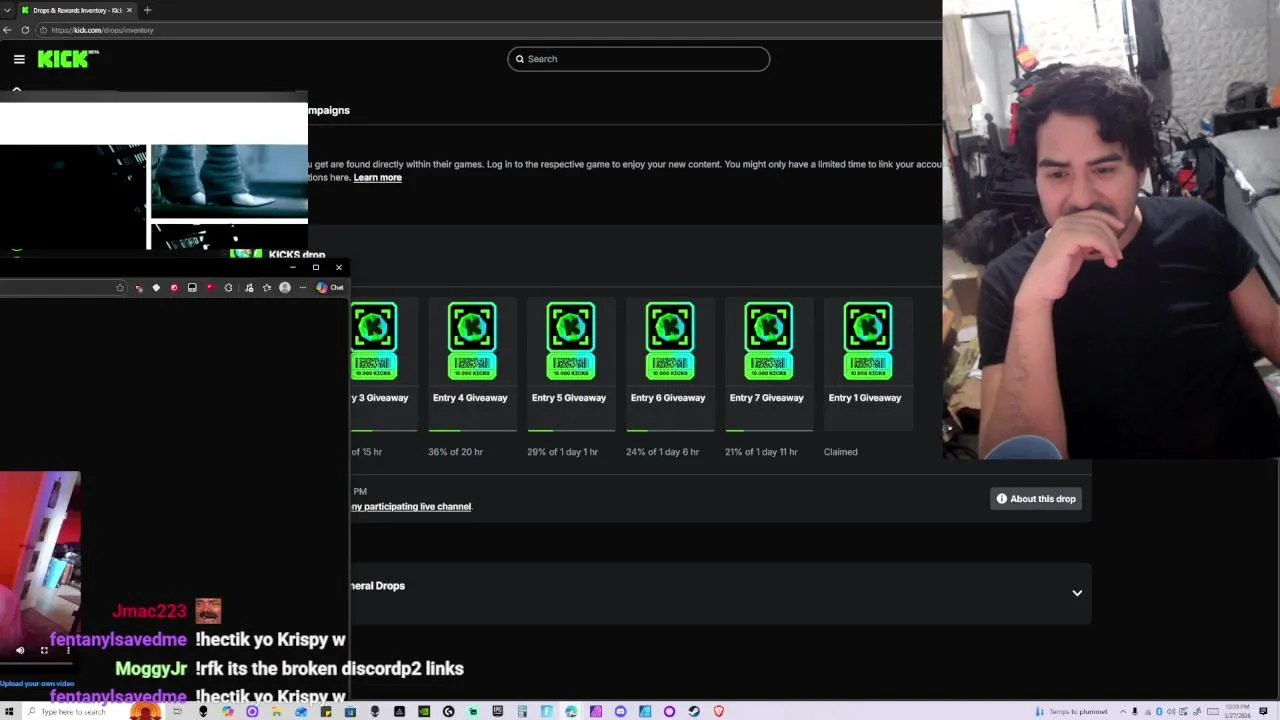
Task: Click the Entry 7 Giveaway drop badge
Action: pyautogui.click(x=768, y=341)
